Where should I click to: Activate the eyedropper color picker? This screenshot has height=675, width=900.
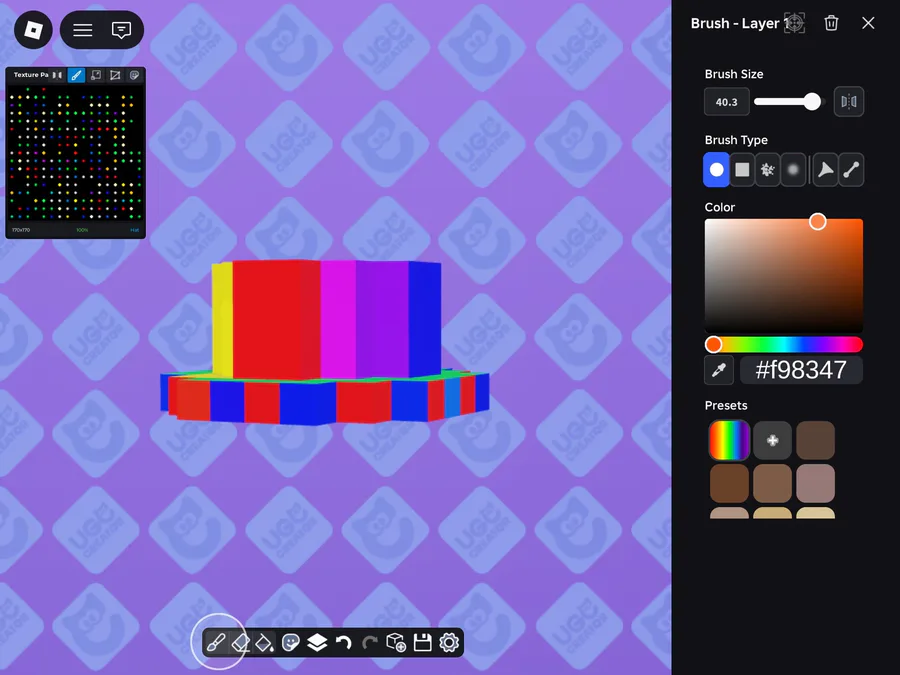(x=719, y=370)
